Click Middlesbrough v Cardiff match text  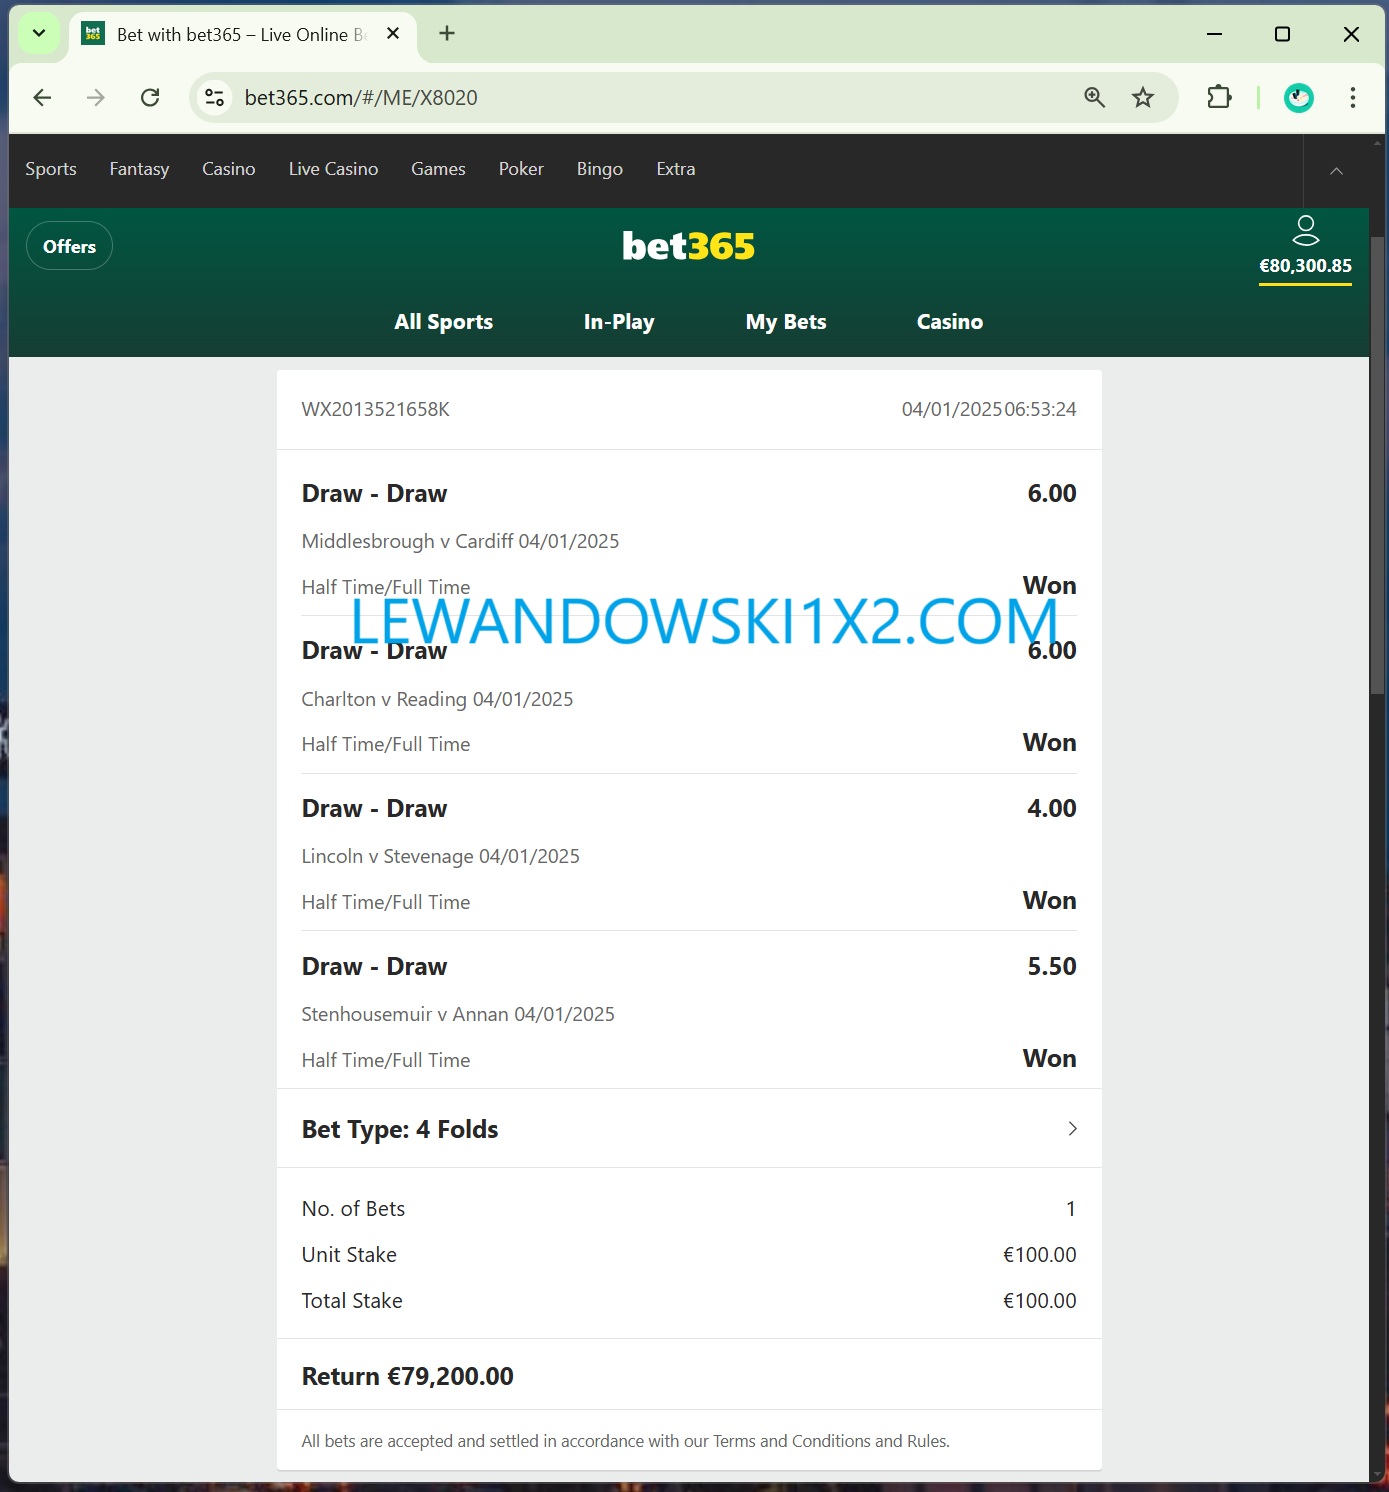point(460,541)
